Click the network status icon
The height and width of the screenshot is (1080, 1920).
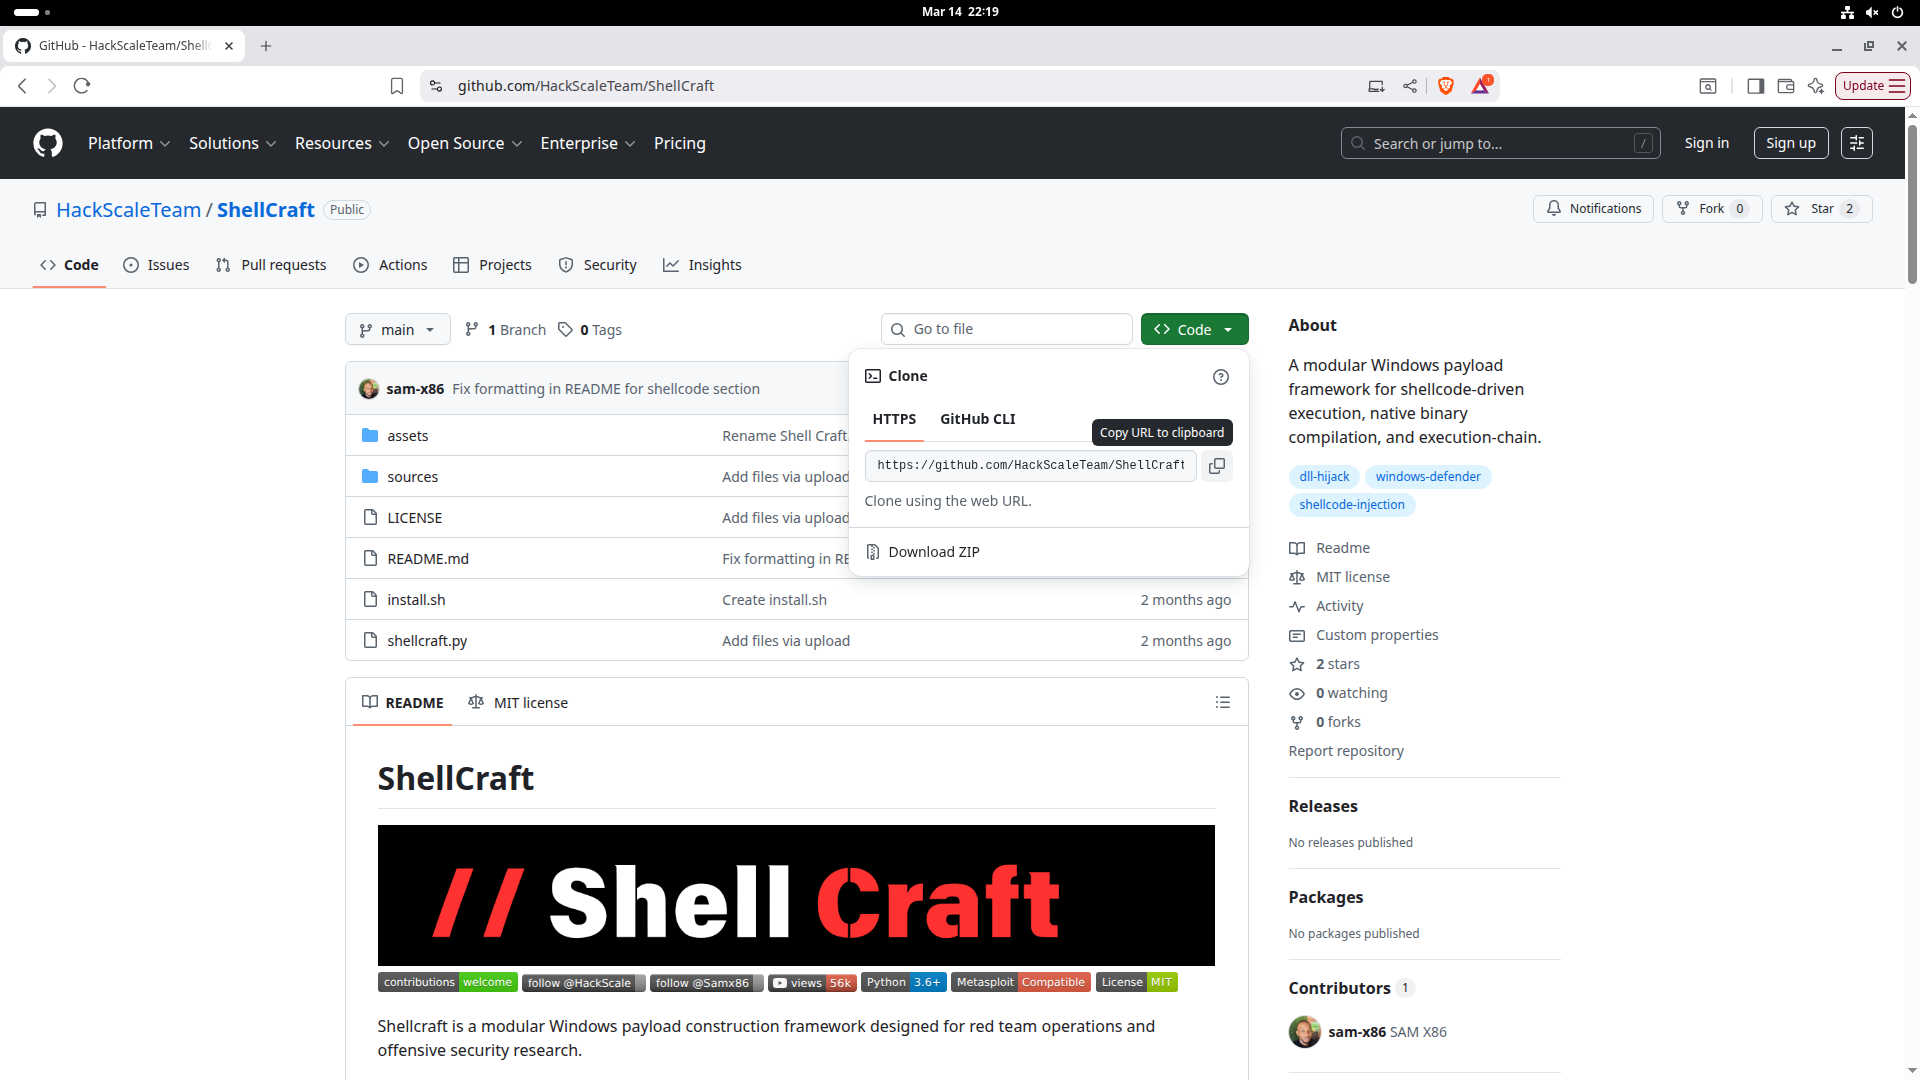click(1847, 12)
